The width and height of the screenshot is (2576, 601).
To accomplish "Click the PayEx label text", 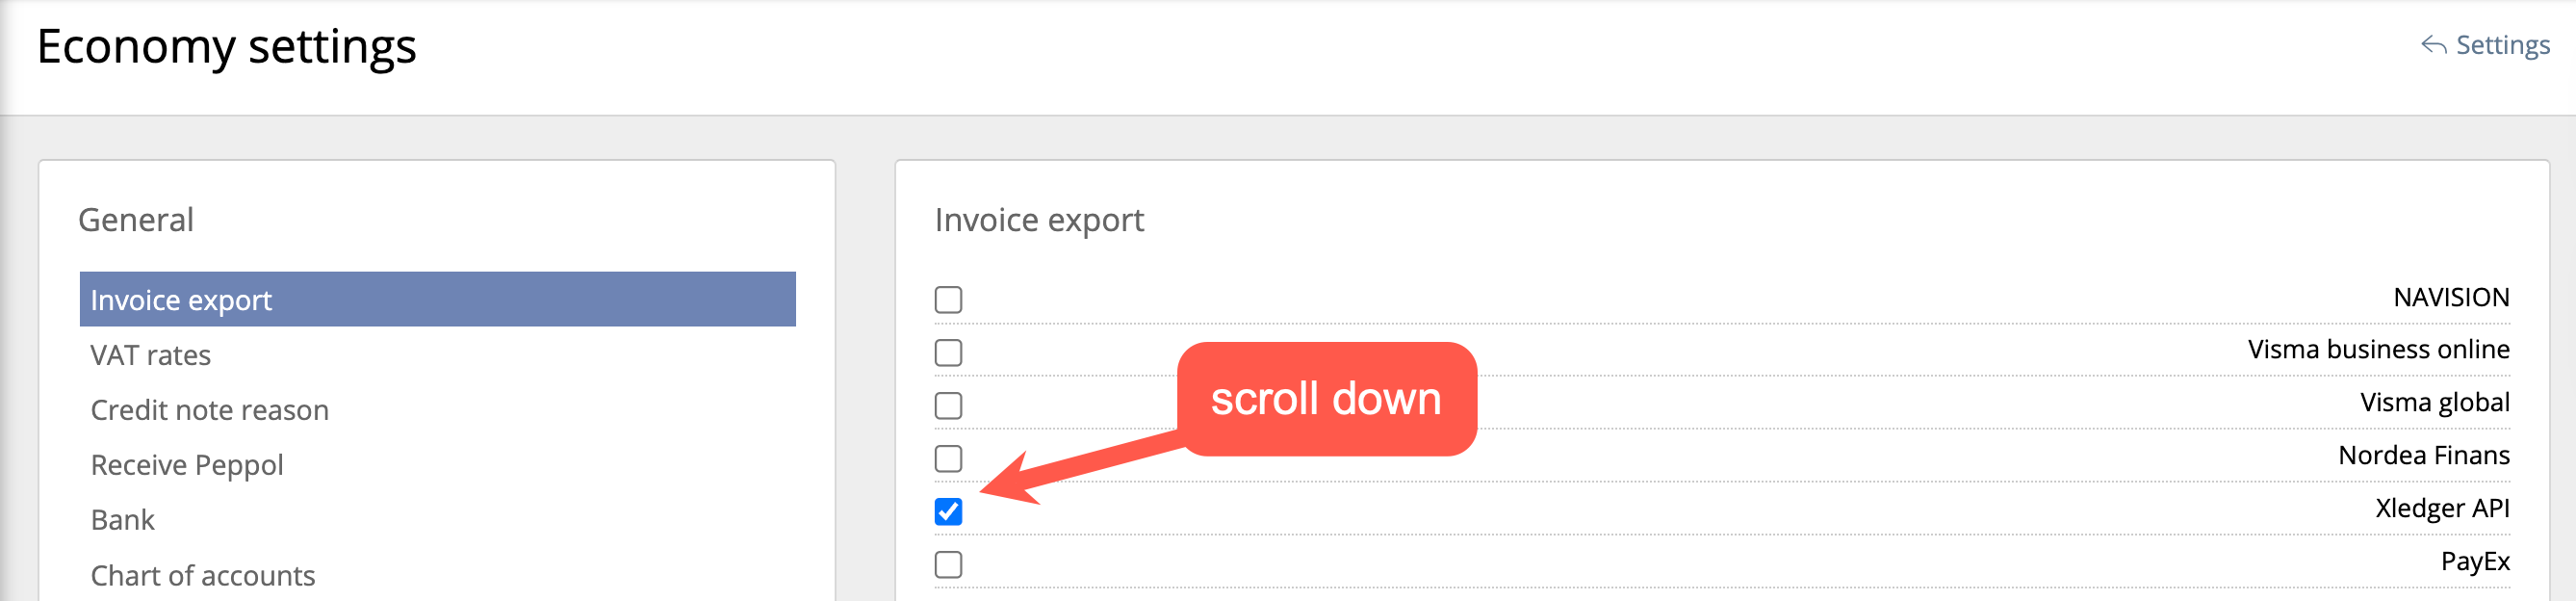I will 2474,561.
